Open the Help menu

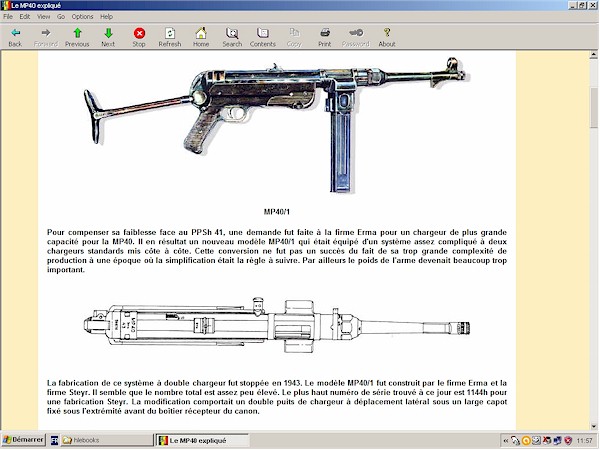click(106, 16)
